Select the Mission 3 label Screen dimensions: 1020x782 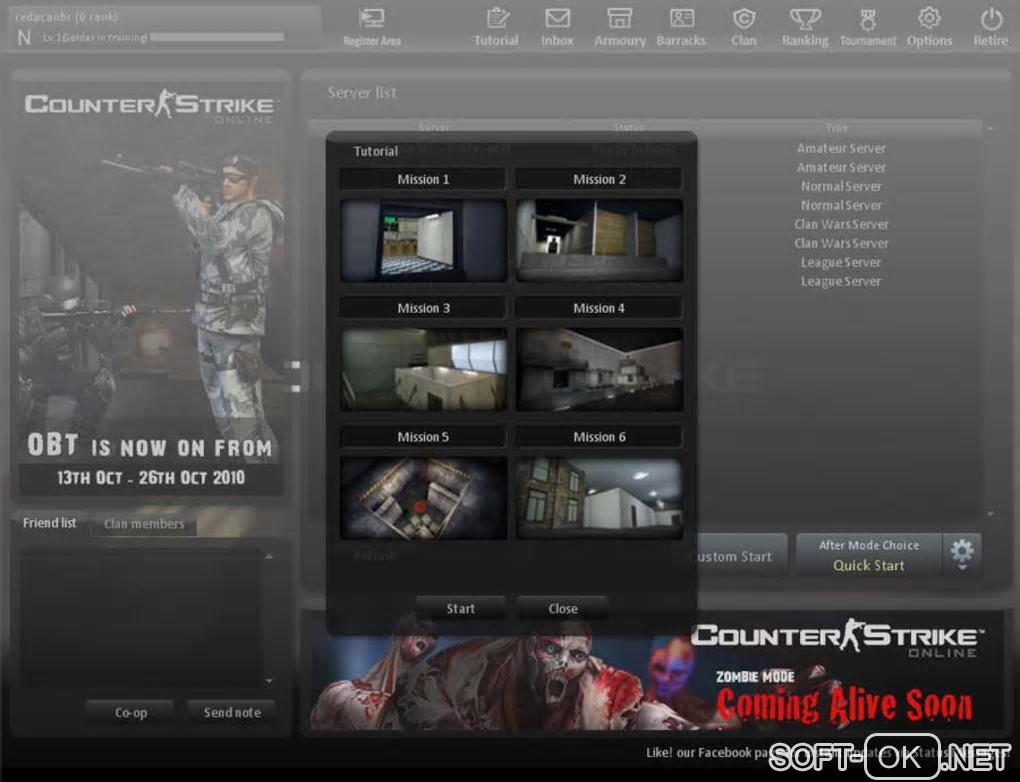[x=423, y=308]
